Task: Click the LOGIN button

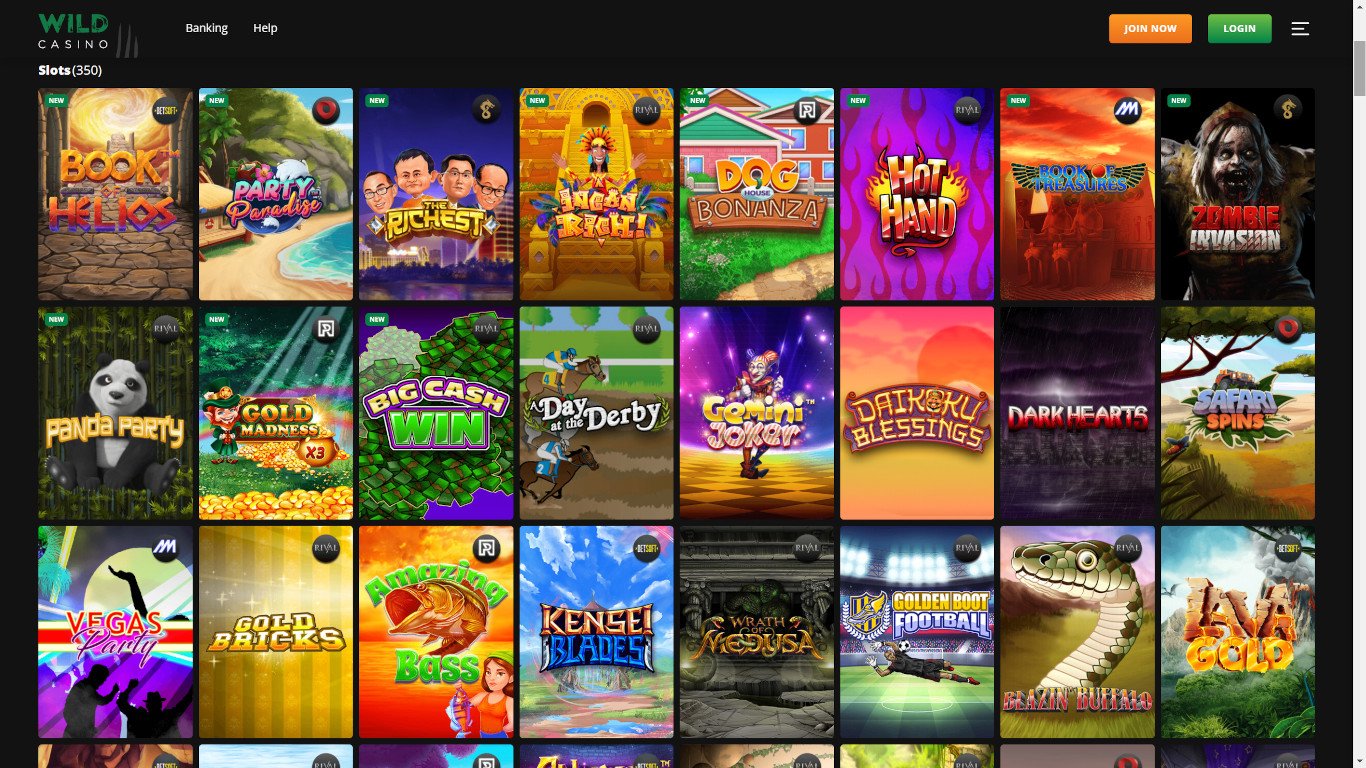Action: [1239, 29]
